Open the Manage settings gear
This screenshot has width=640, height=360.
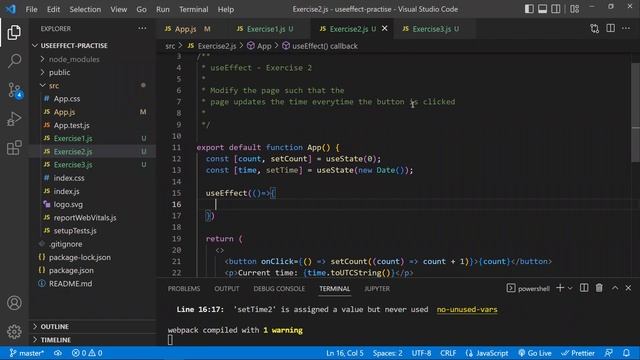click(x=14, y=331)
